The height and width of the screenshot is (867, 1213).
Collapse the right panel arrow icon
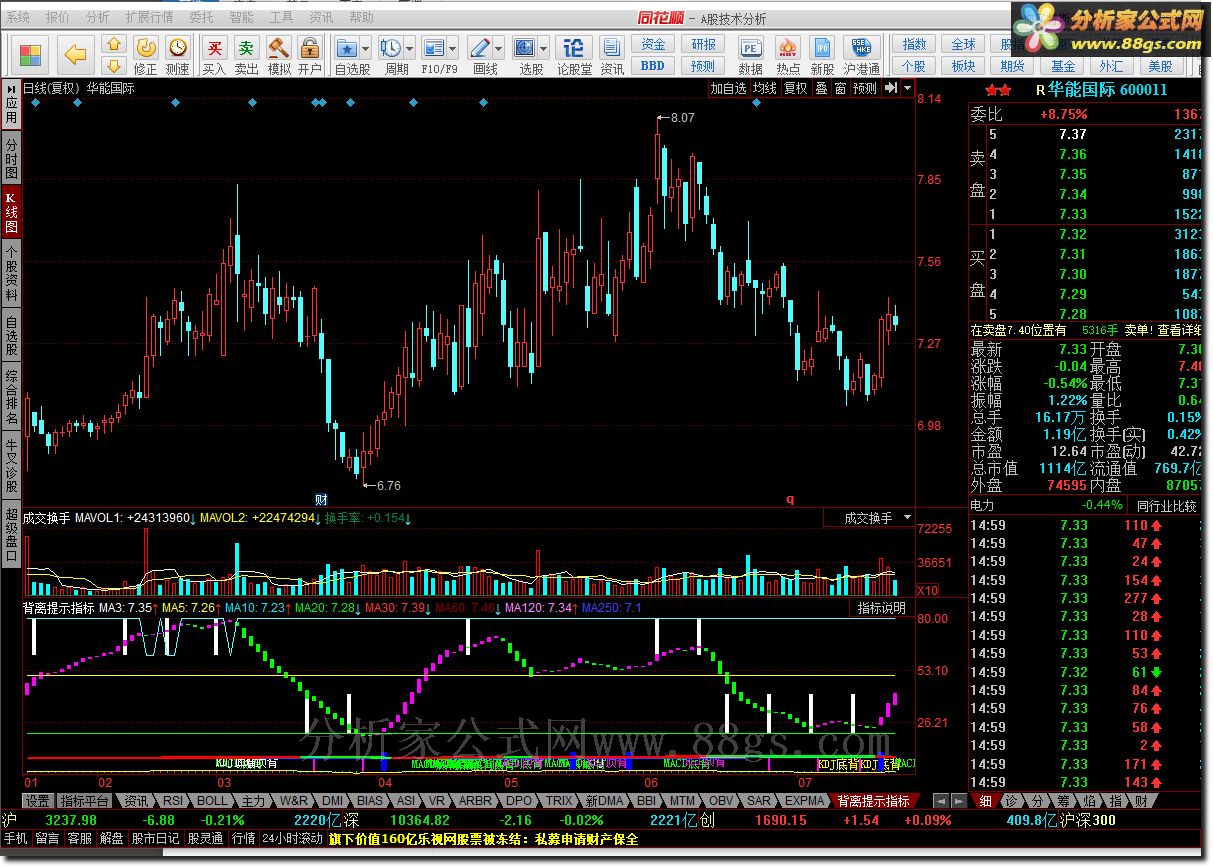pos(891,88)
